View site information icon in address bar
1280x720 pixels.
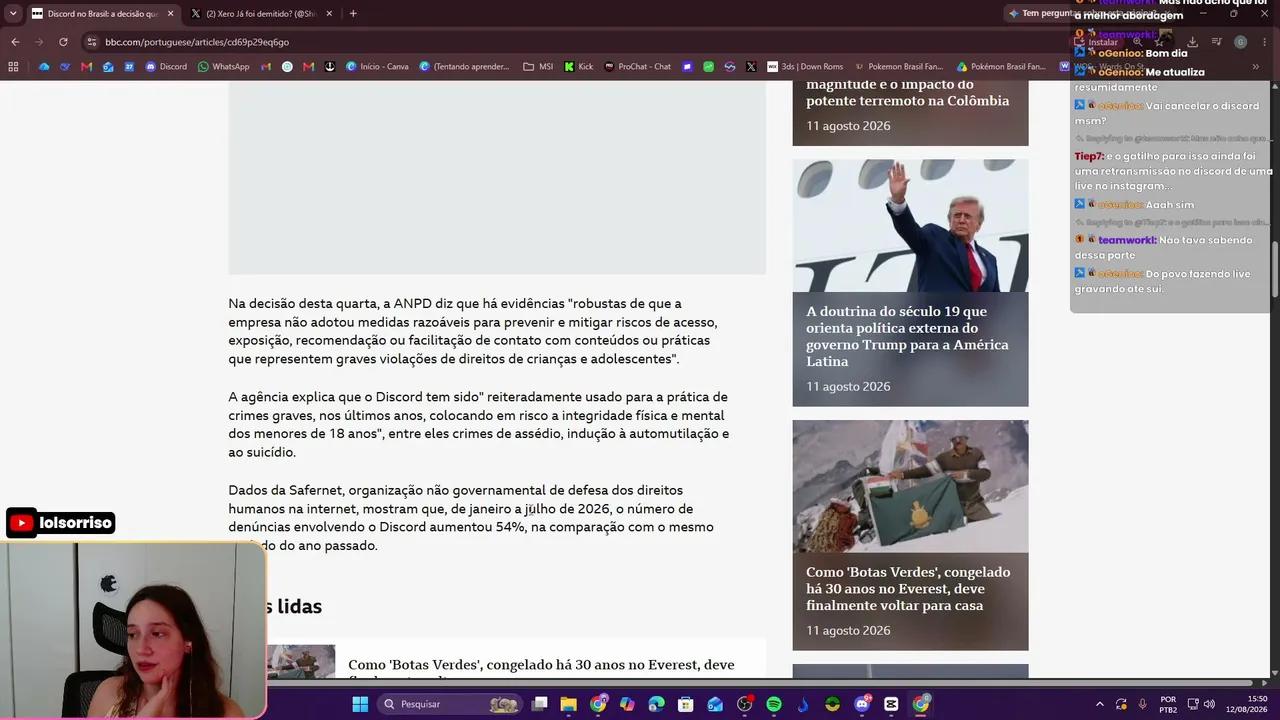click(x=92, y=42)
